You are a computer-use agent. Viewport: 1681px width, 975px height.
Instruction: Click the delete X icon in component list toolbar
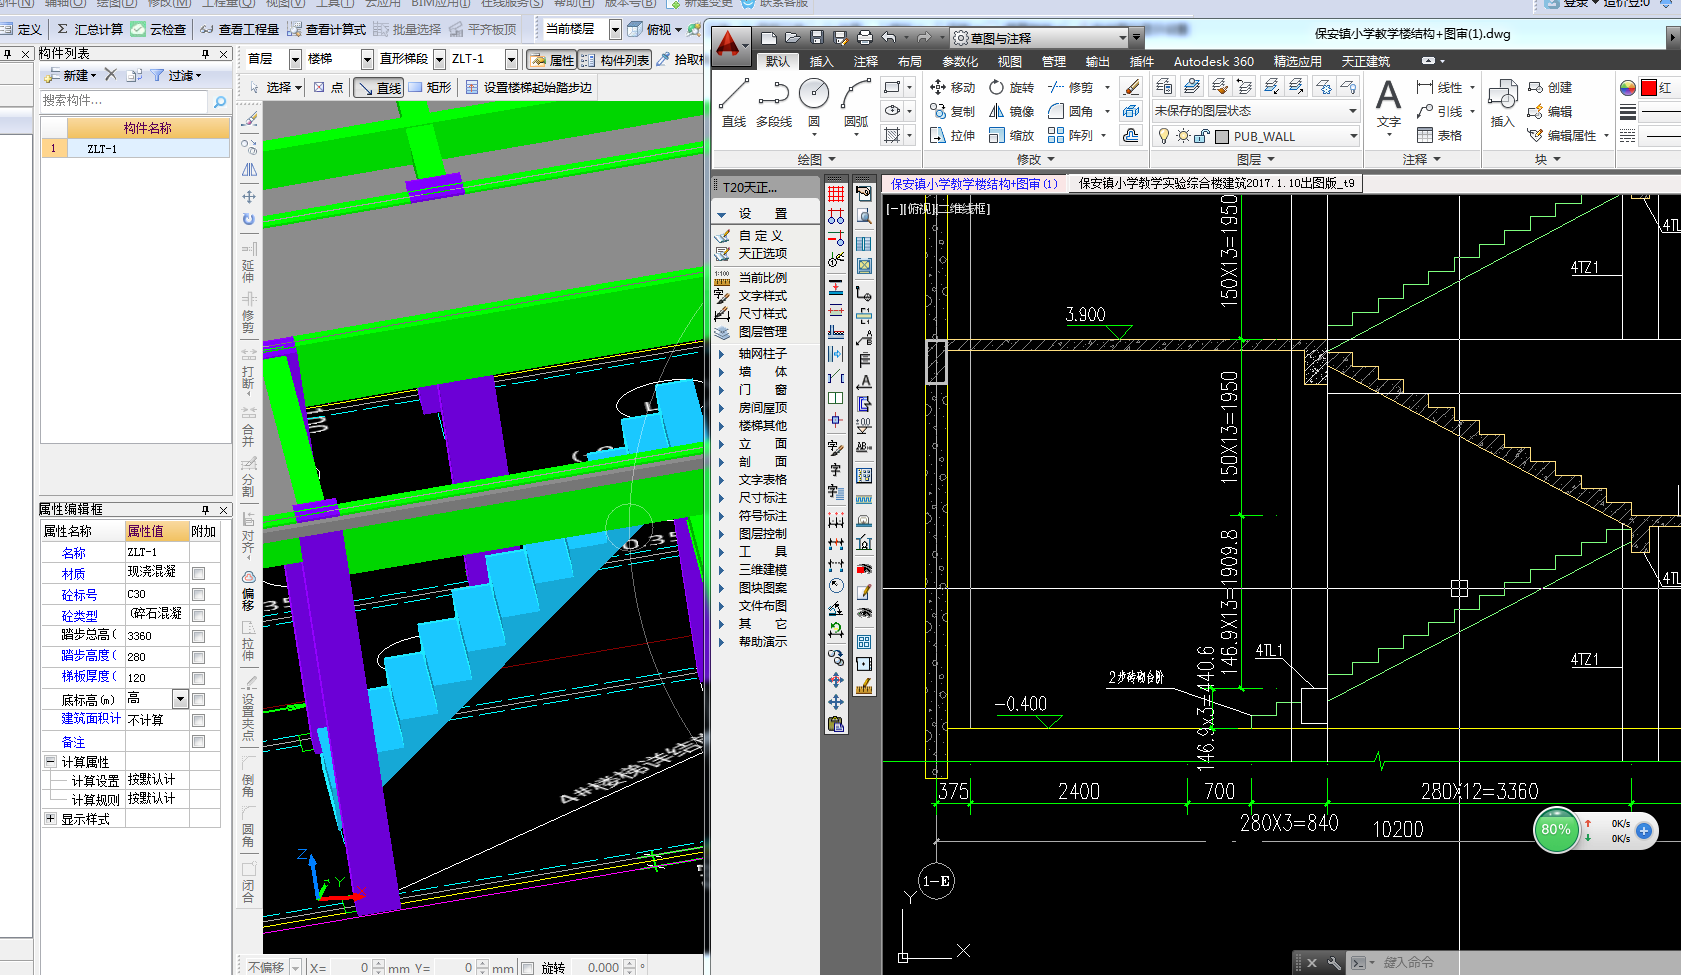coord(111,75)
